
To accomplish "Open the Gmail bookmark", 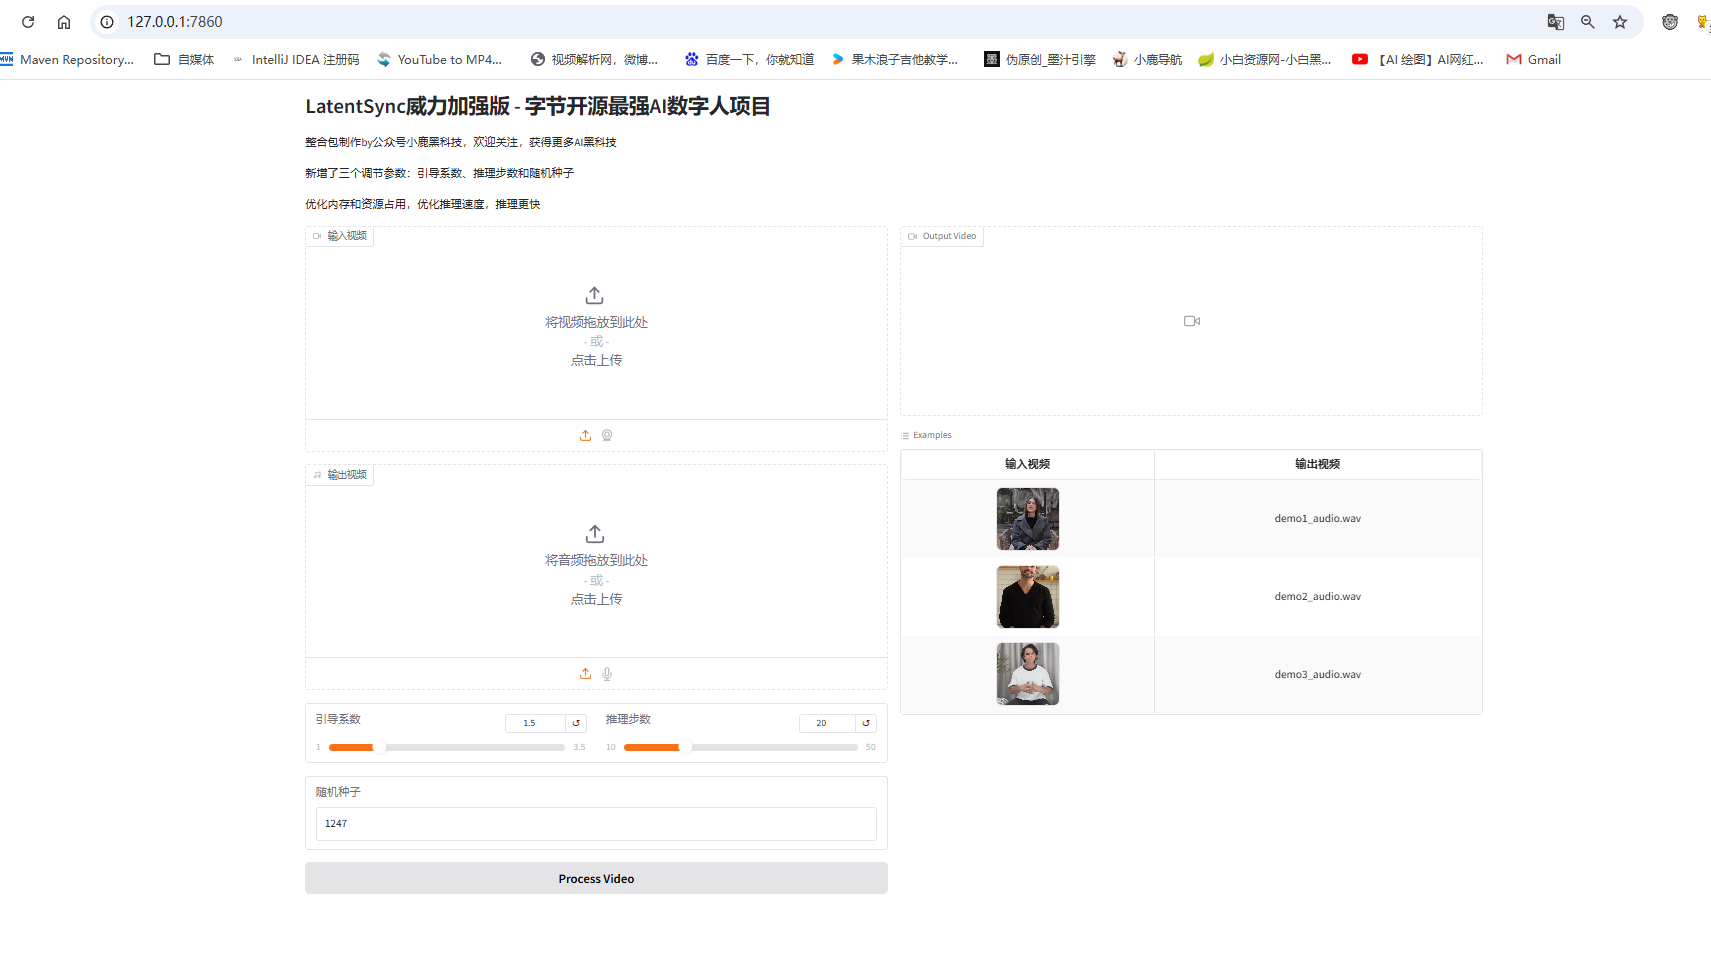I will point(1534,60).
